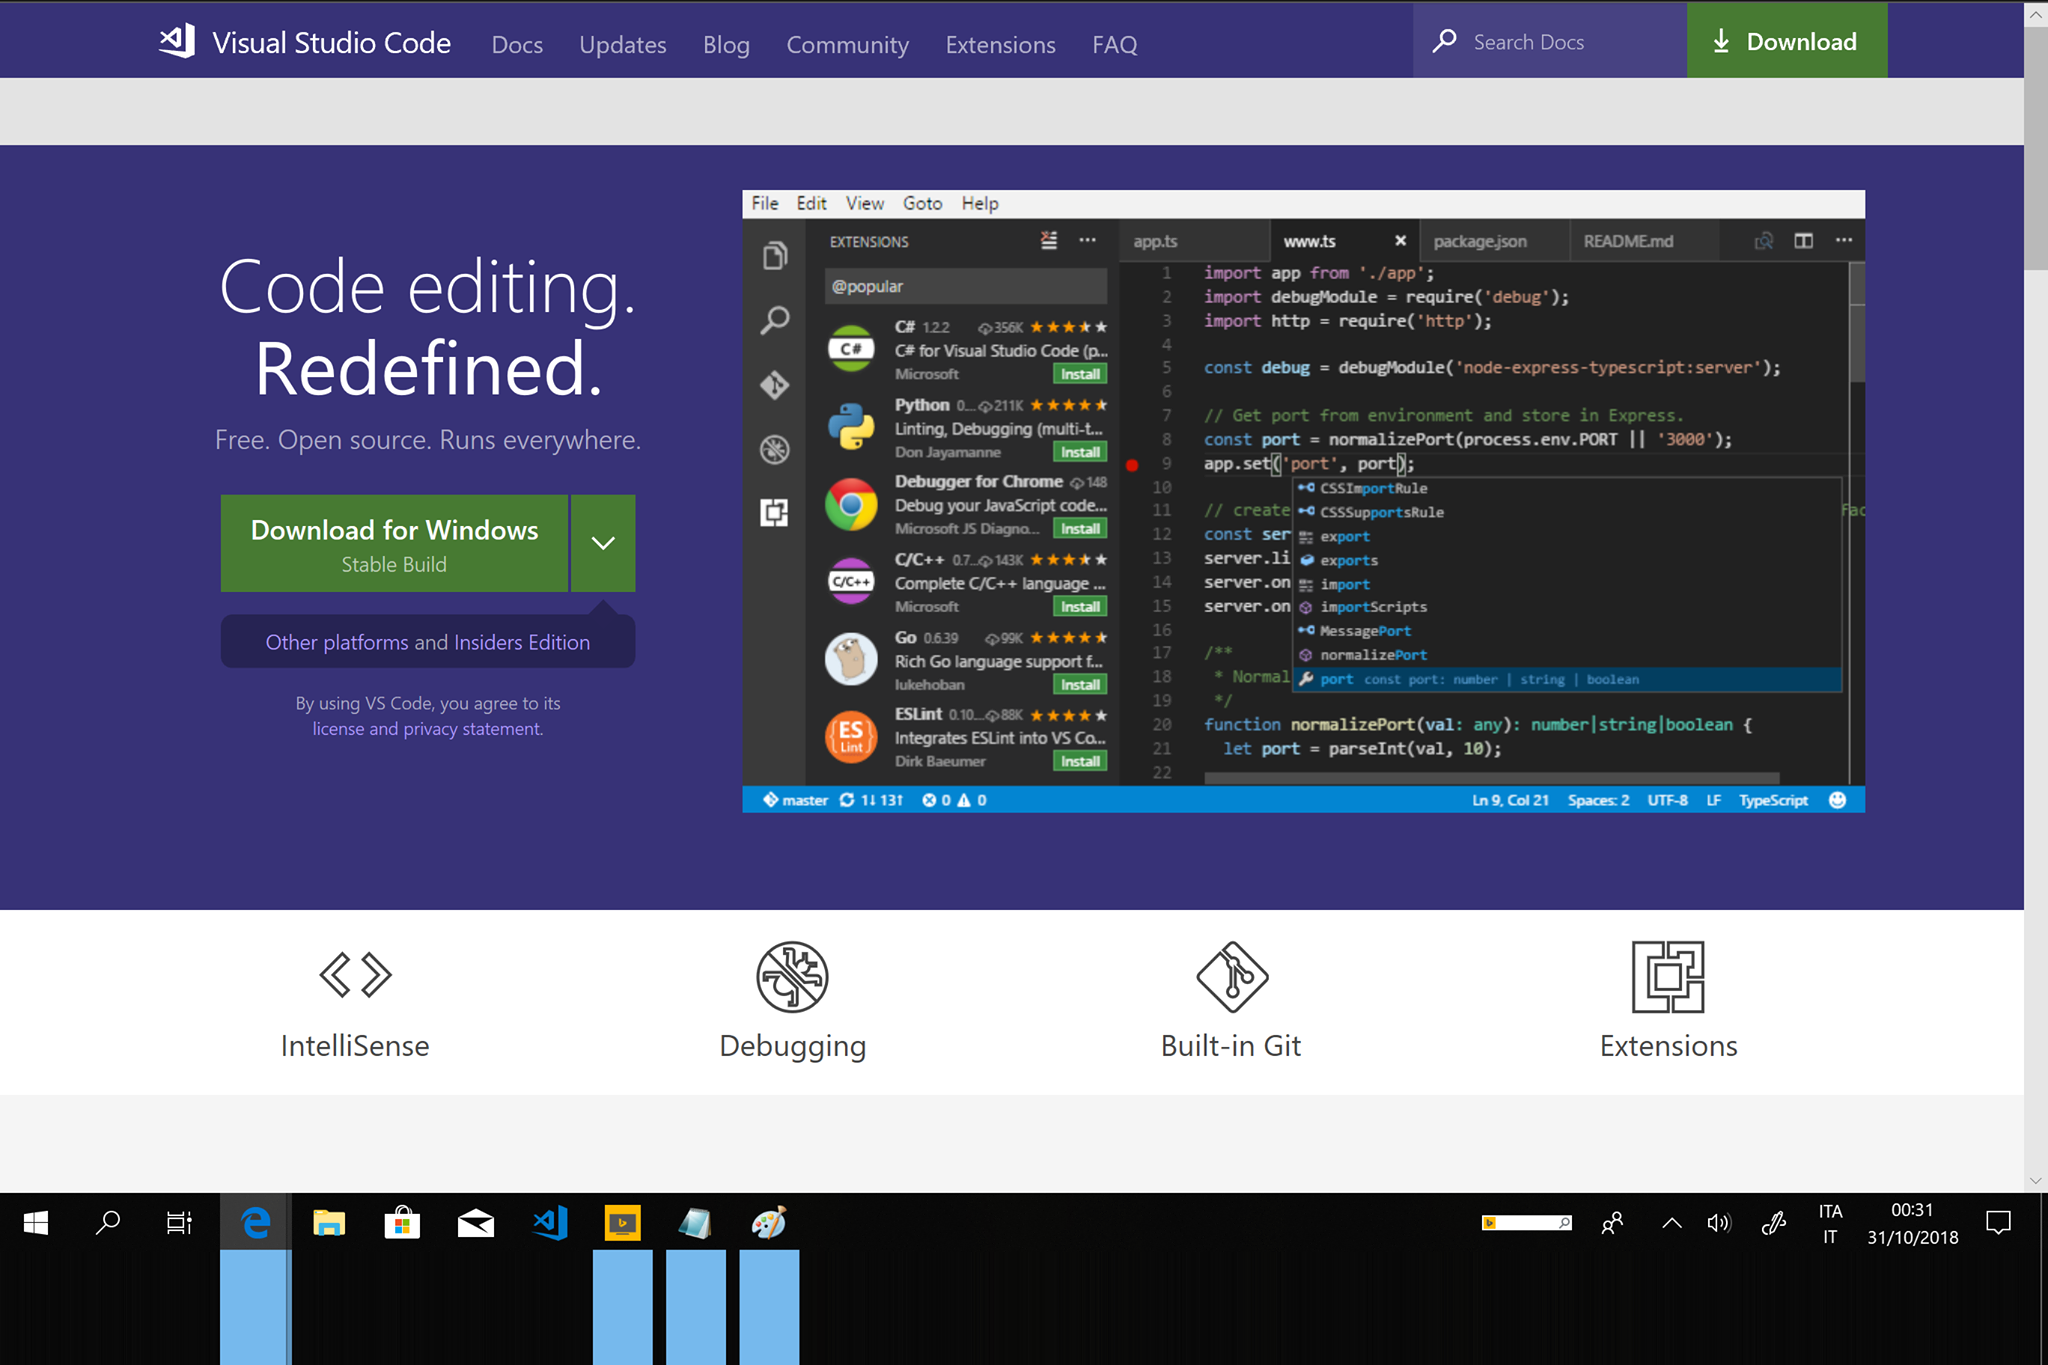This screenshot has height=1365, width=2048.
Task: Click the master branch indicator
Action: 795,800
